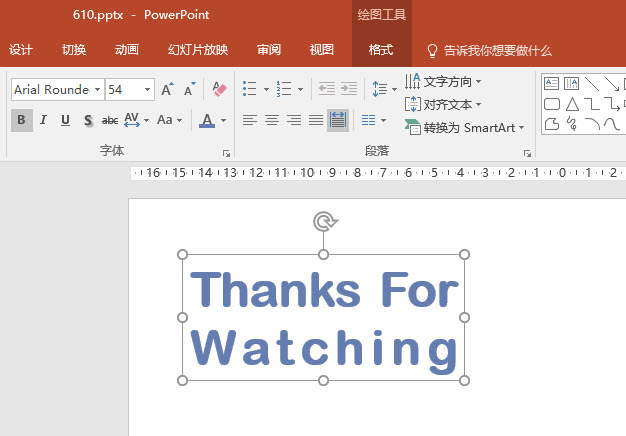This screenshot has width=626, height=436.
Task: Increase the list indent level
Action: point(349,89)
